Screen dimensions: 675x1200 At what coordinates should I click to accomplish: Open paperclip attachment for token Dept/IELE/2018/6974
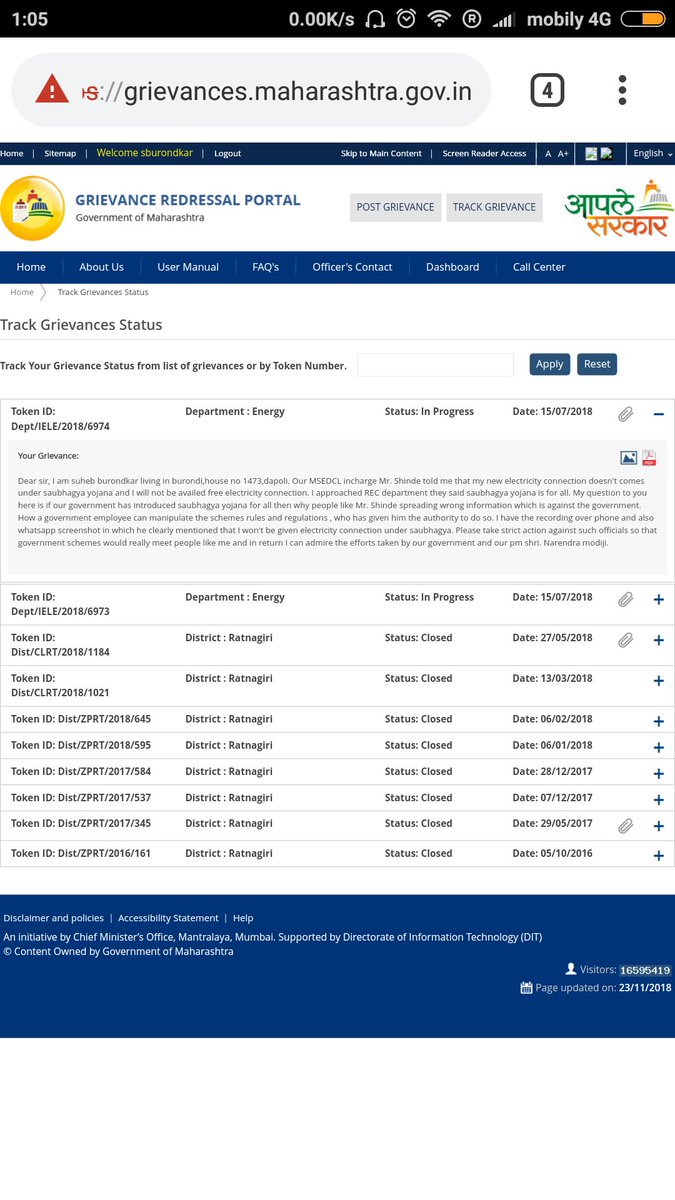[626, 414]
